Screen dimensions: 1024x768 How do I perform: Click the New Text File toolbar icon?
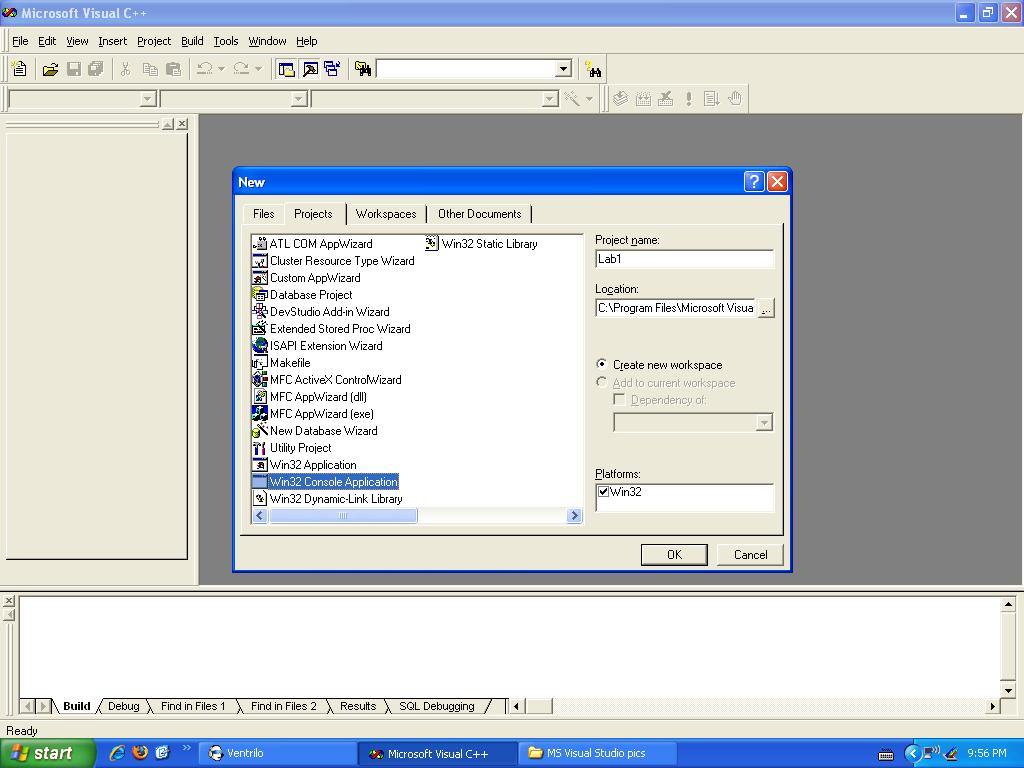click(x=19, y=69)
